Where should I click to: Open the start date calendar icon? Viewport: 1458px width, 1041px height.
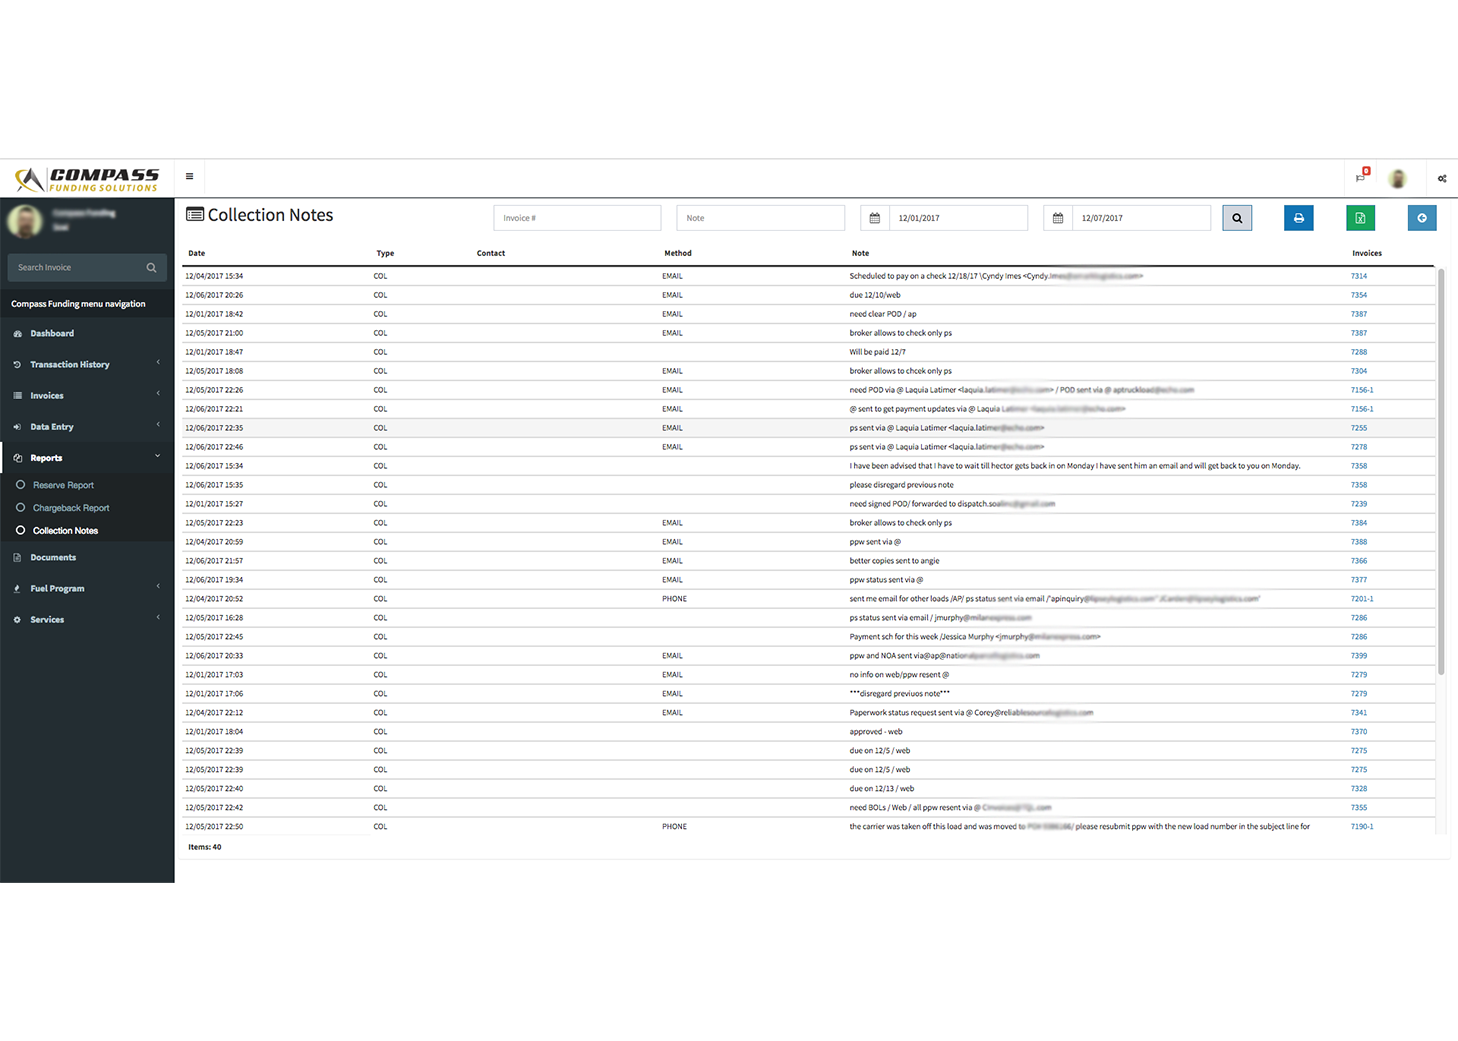point(875,218)
